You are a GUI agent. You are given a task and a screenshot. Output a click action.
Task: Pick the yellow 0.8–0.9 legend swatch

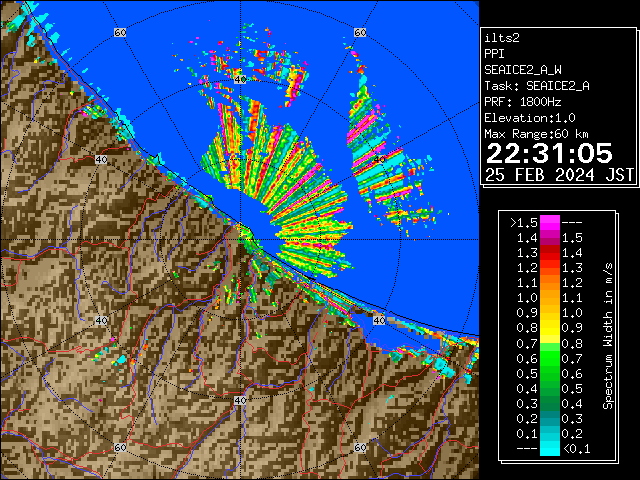pos(550,328)
